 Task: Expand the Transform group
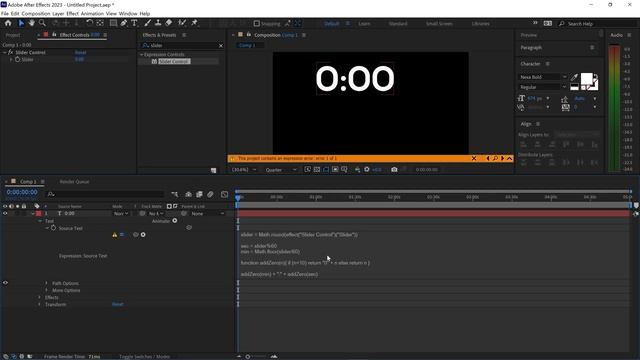tap(40, 304)
